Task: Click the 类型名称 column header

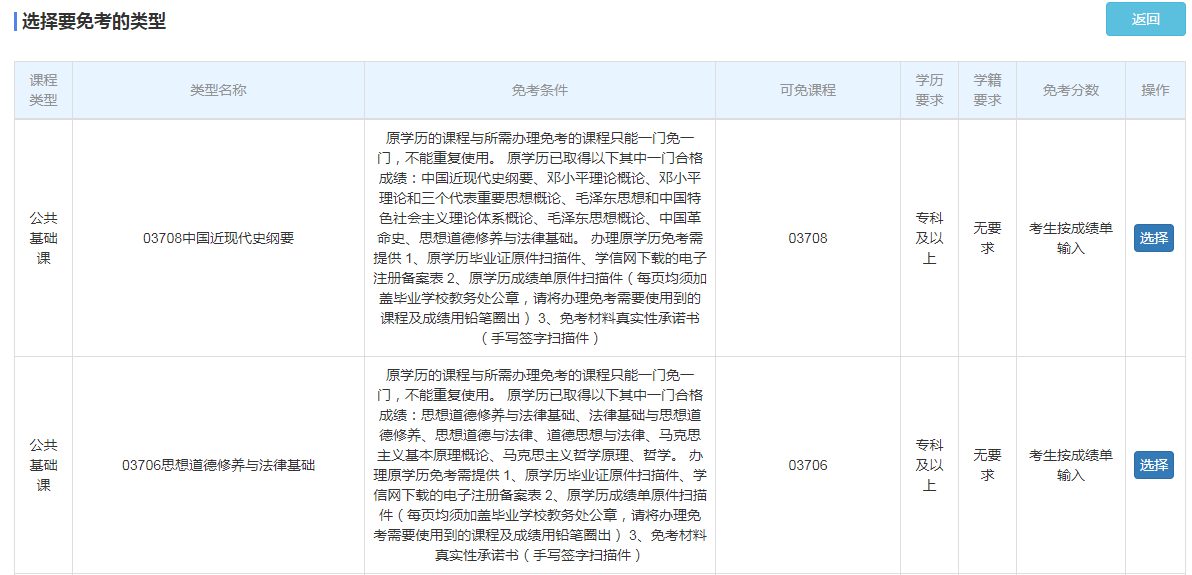Action: pos(218,90)
